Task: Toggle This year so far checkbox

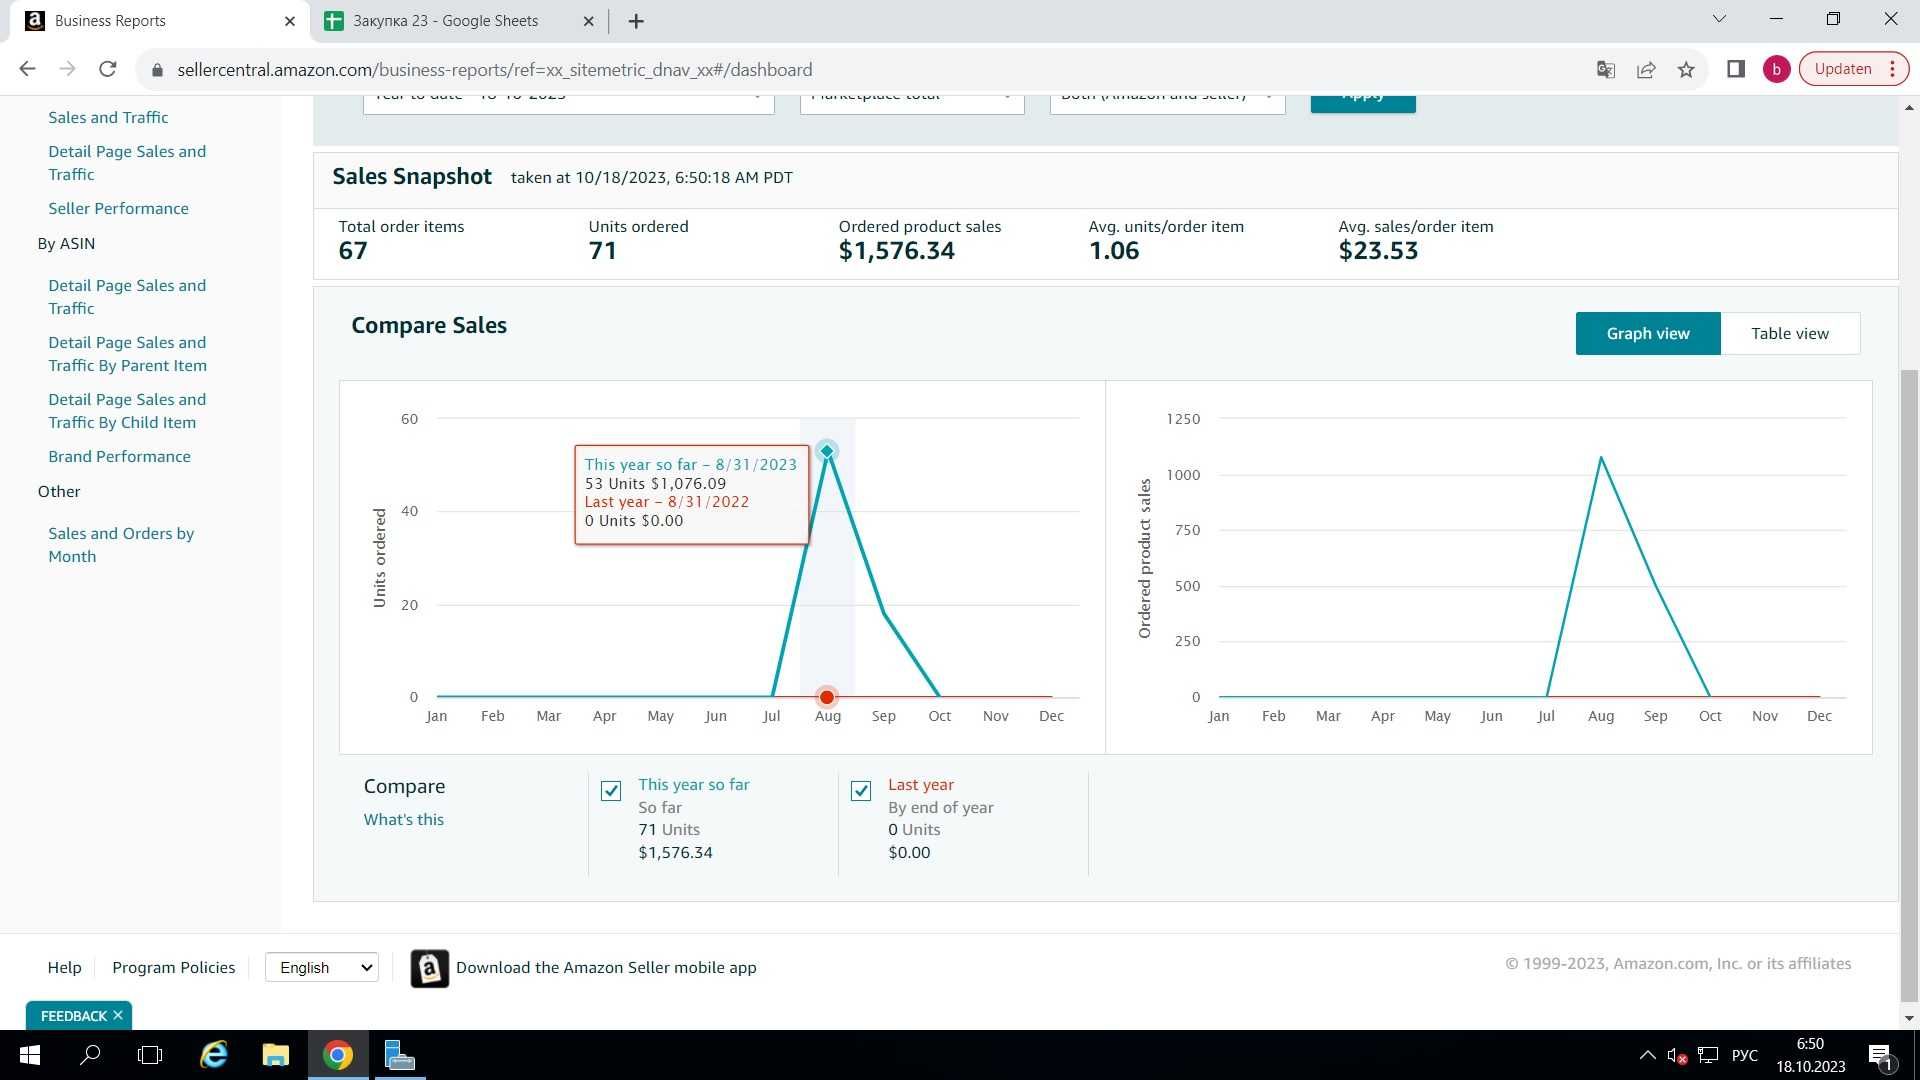Action: pyautogui.click(x=611, y=790)
